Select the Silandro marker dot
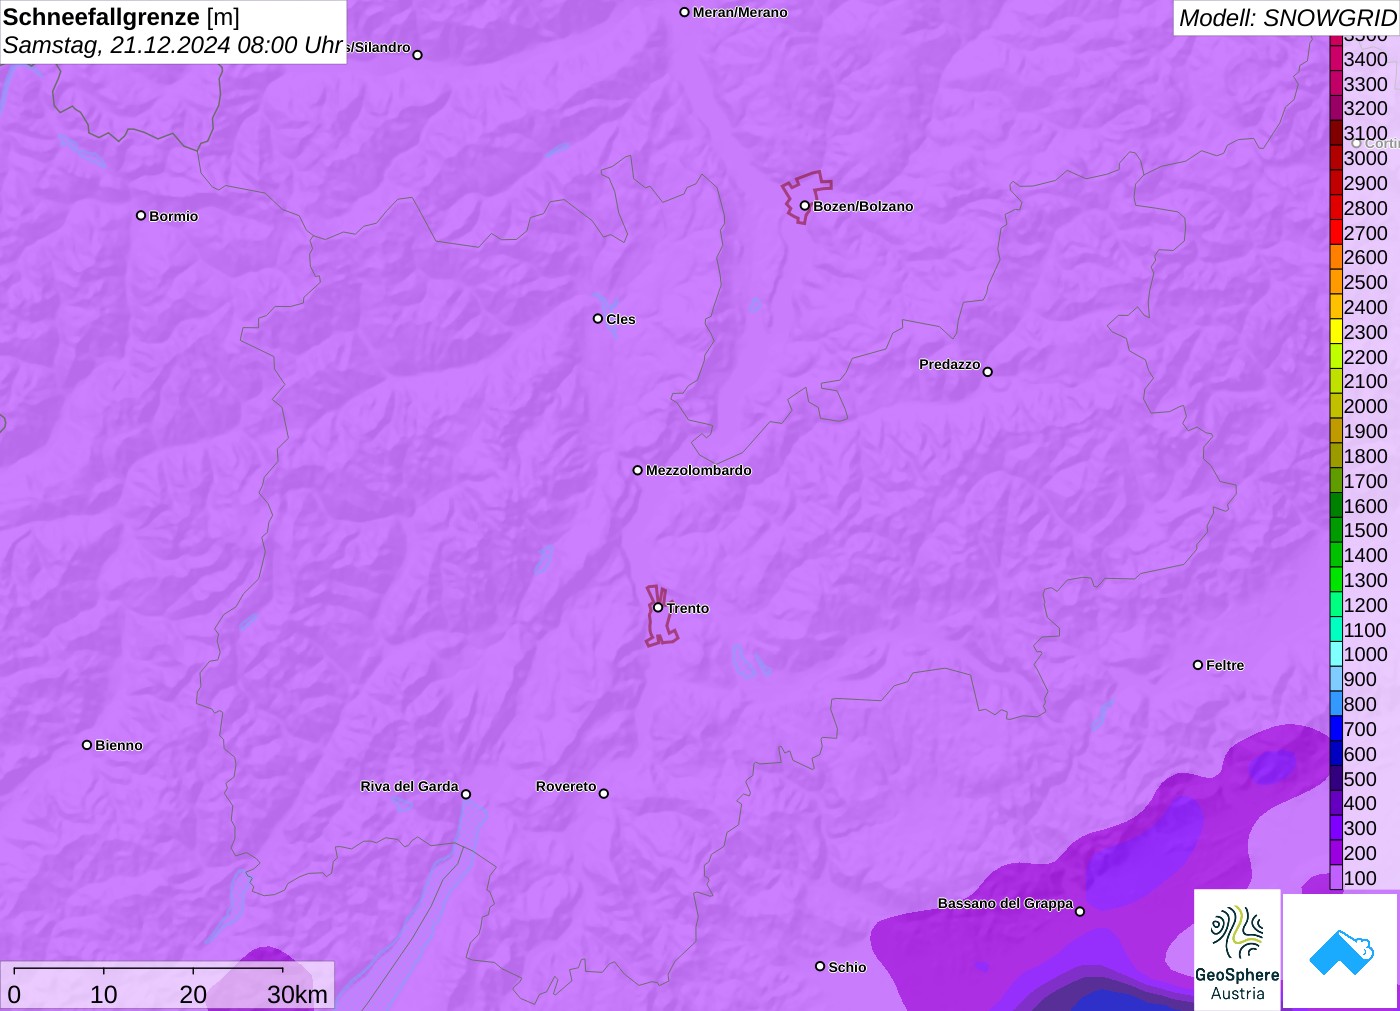The height and width of the screenshot is (1011, 1400). 418,55
